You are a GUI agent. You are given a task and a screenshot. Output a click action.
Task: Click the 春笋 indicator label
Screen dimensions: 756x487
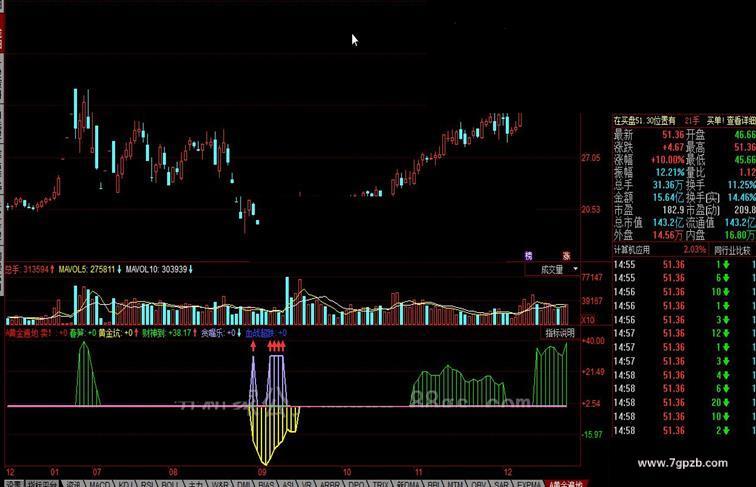(x=77, y=333)
